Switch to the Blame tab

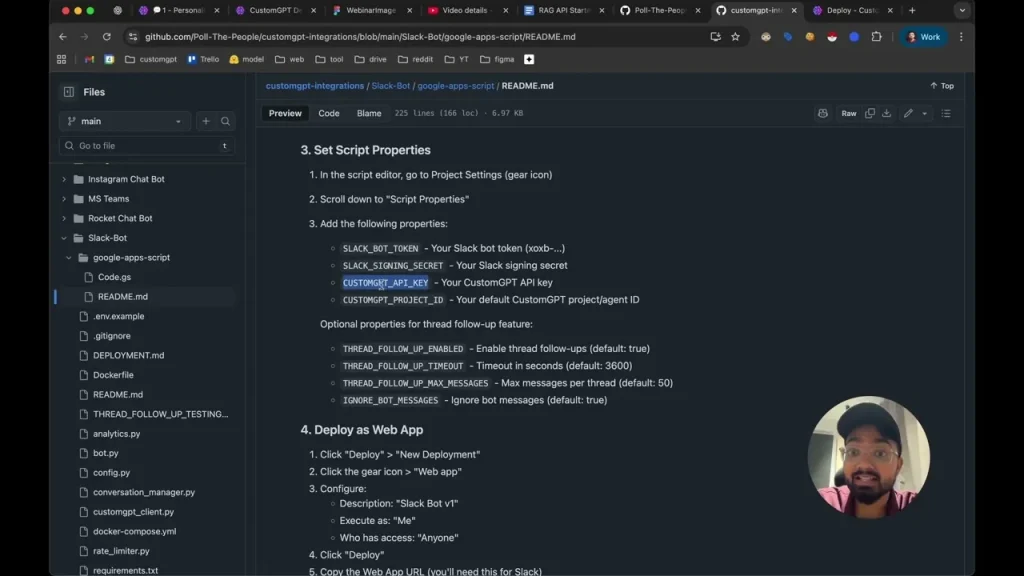point(368,113)
